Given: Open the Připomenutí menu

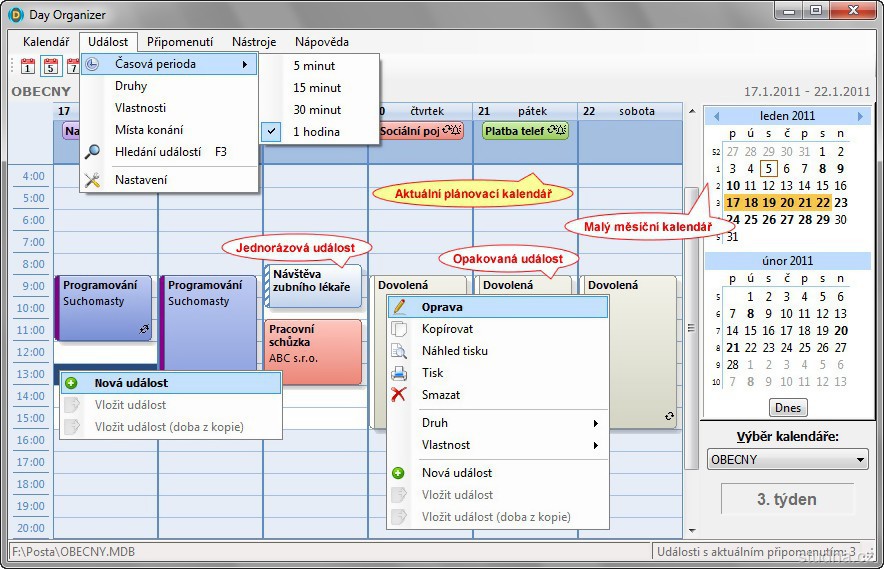Looking at the screenshot, I should point(180,42).
